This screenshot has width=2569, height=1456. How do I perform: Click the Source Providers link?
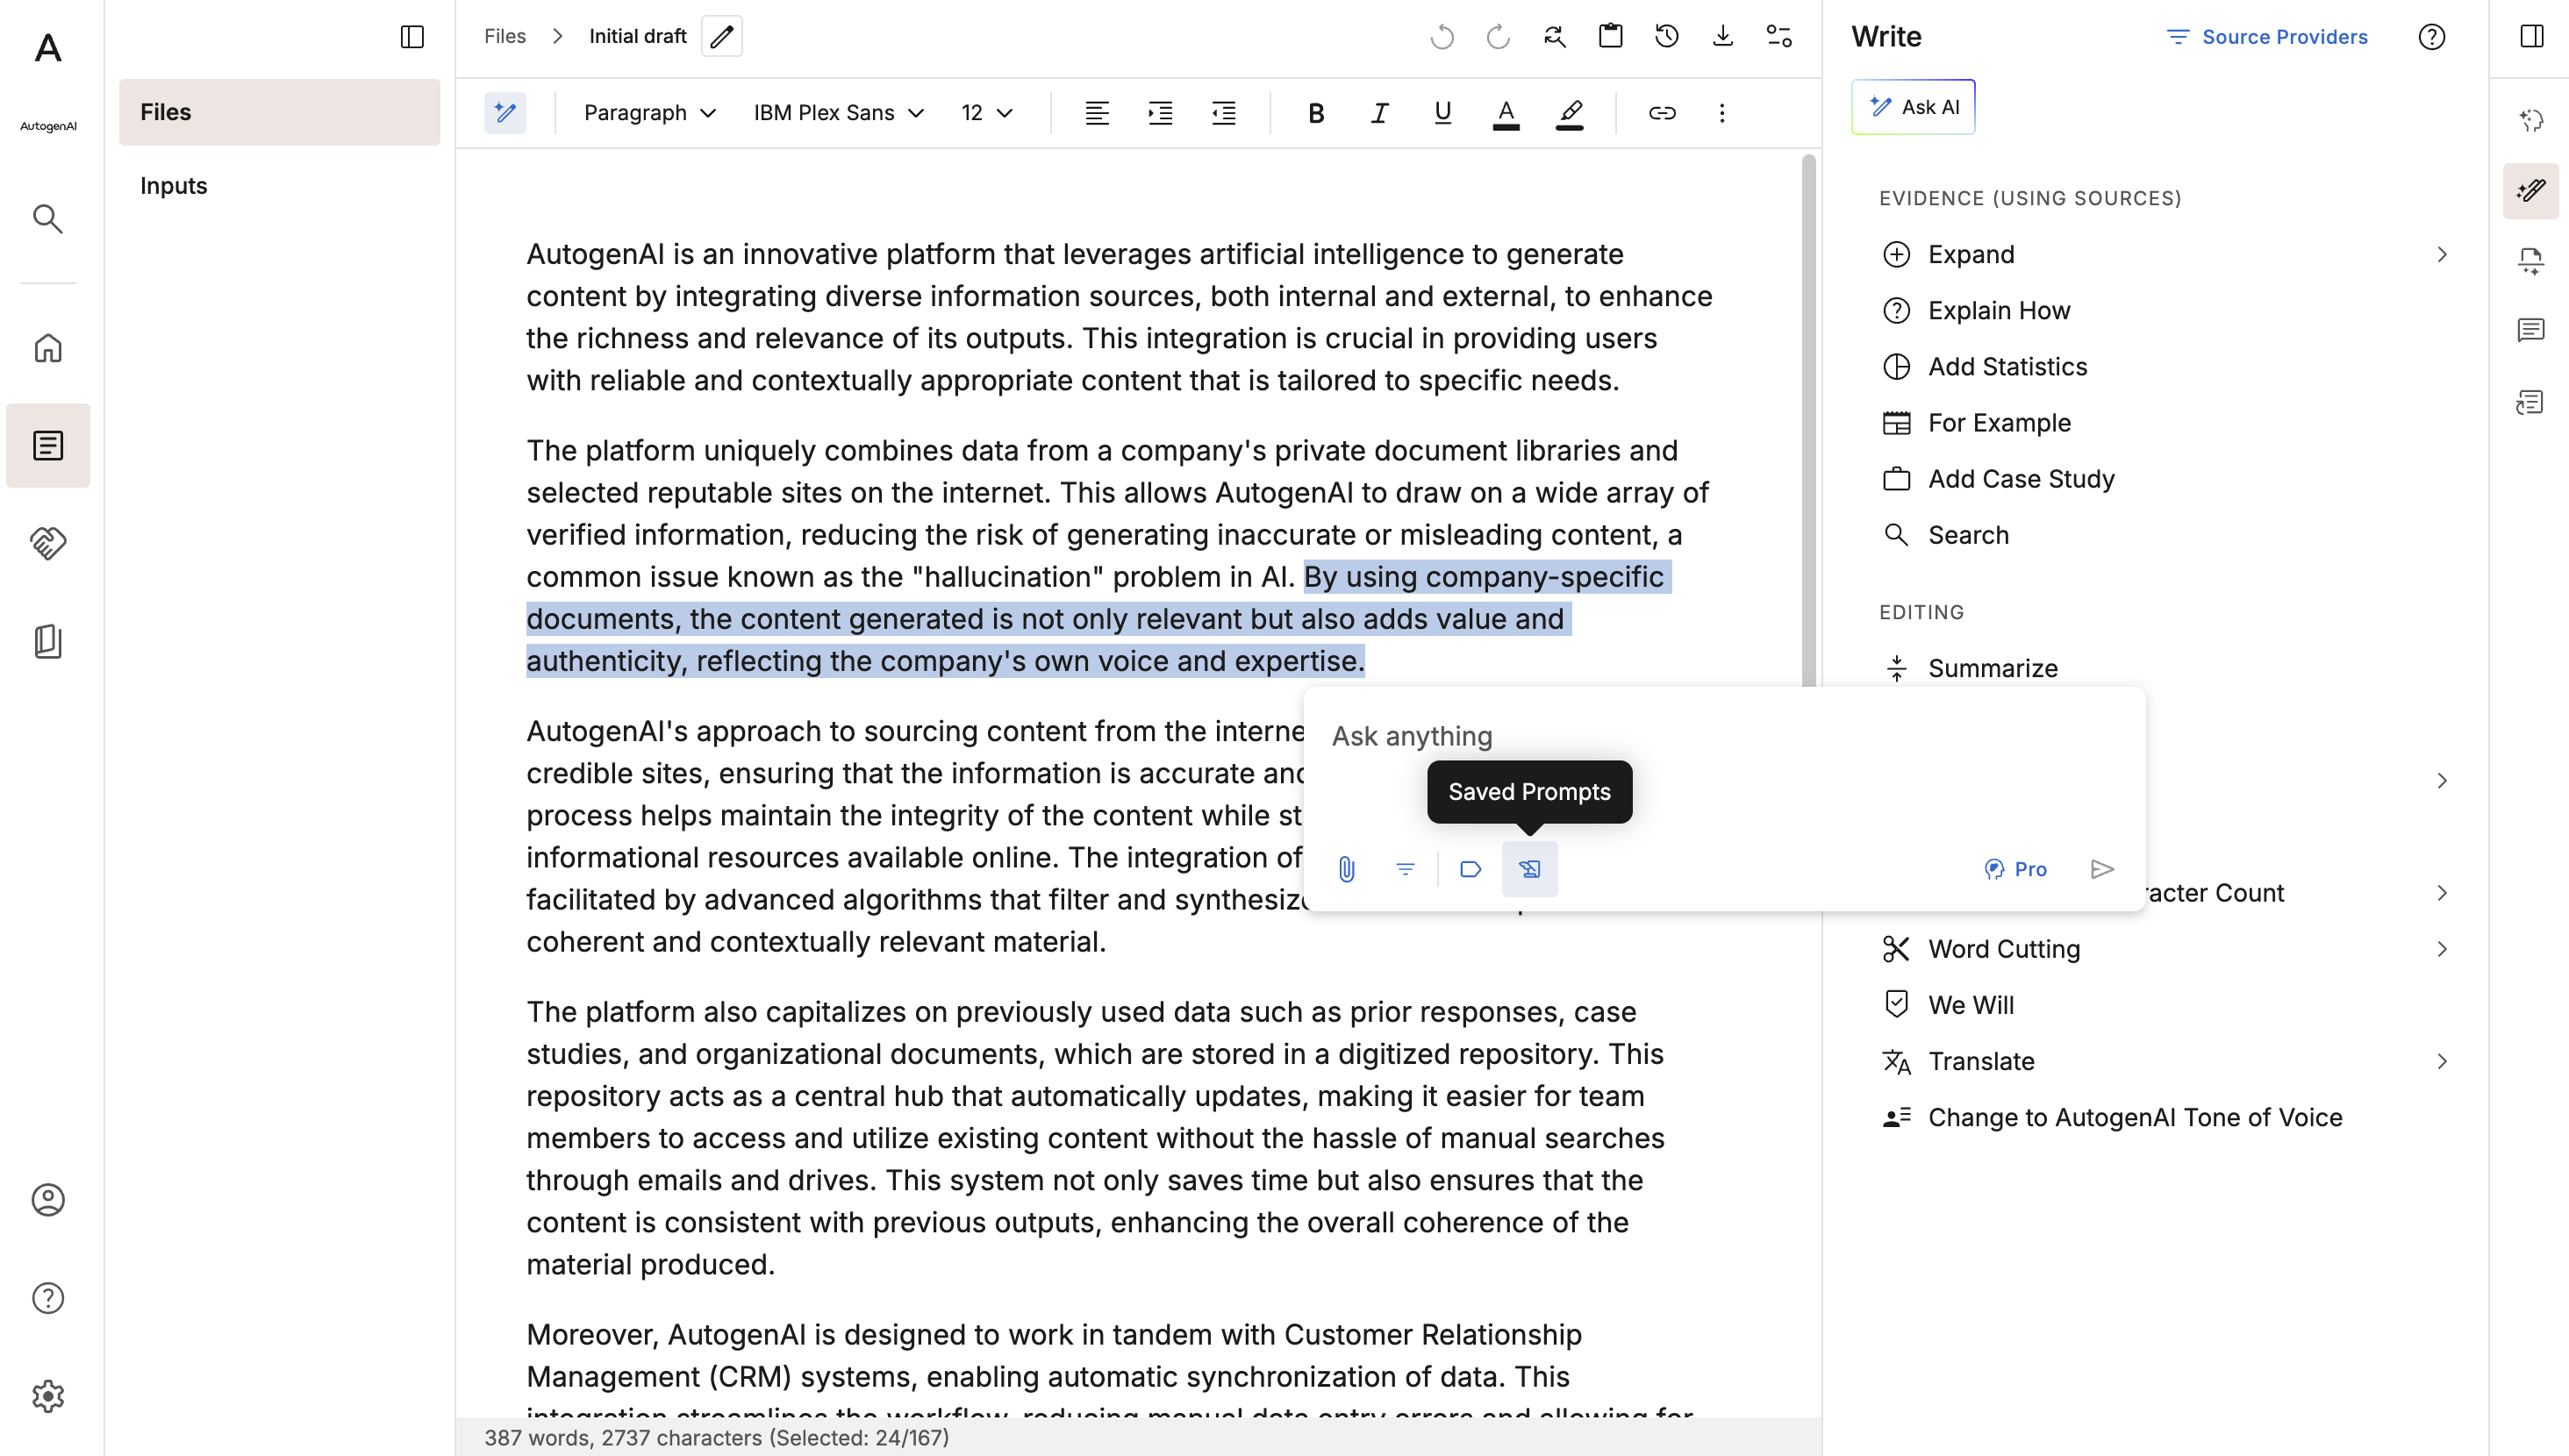pos(2266,37)
